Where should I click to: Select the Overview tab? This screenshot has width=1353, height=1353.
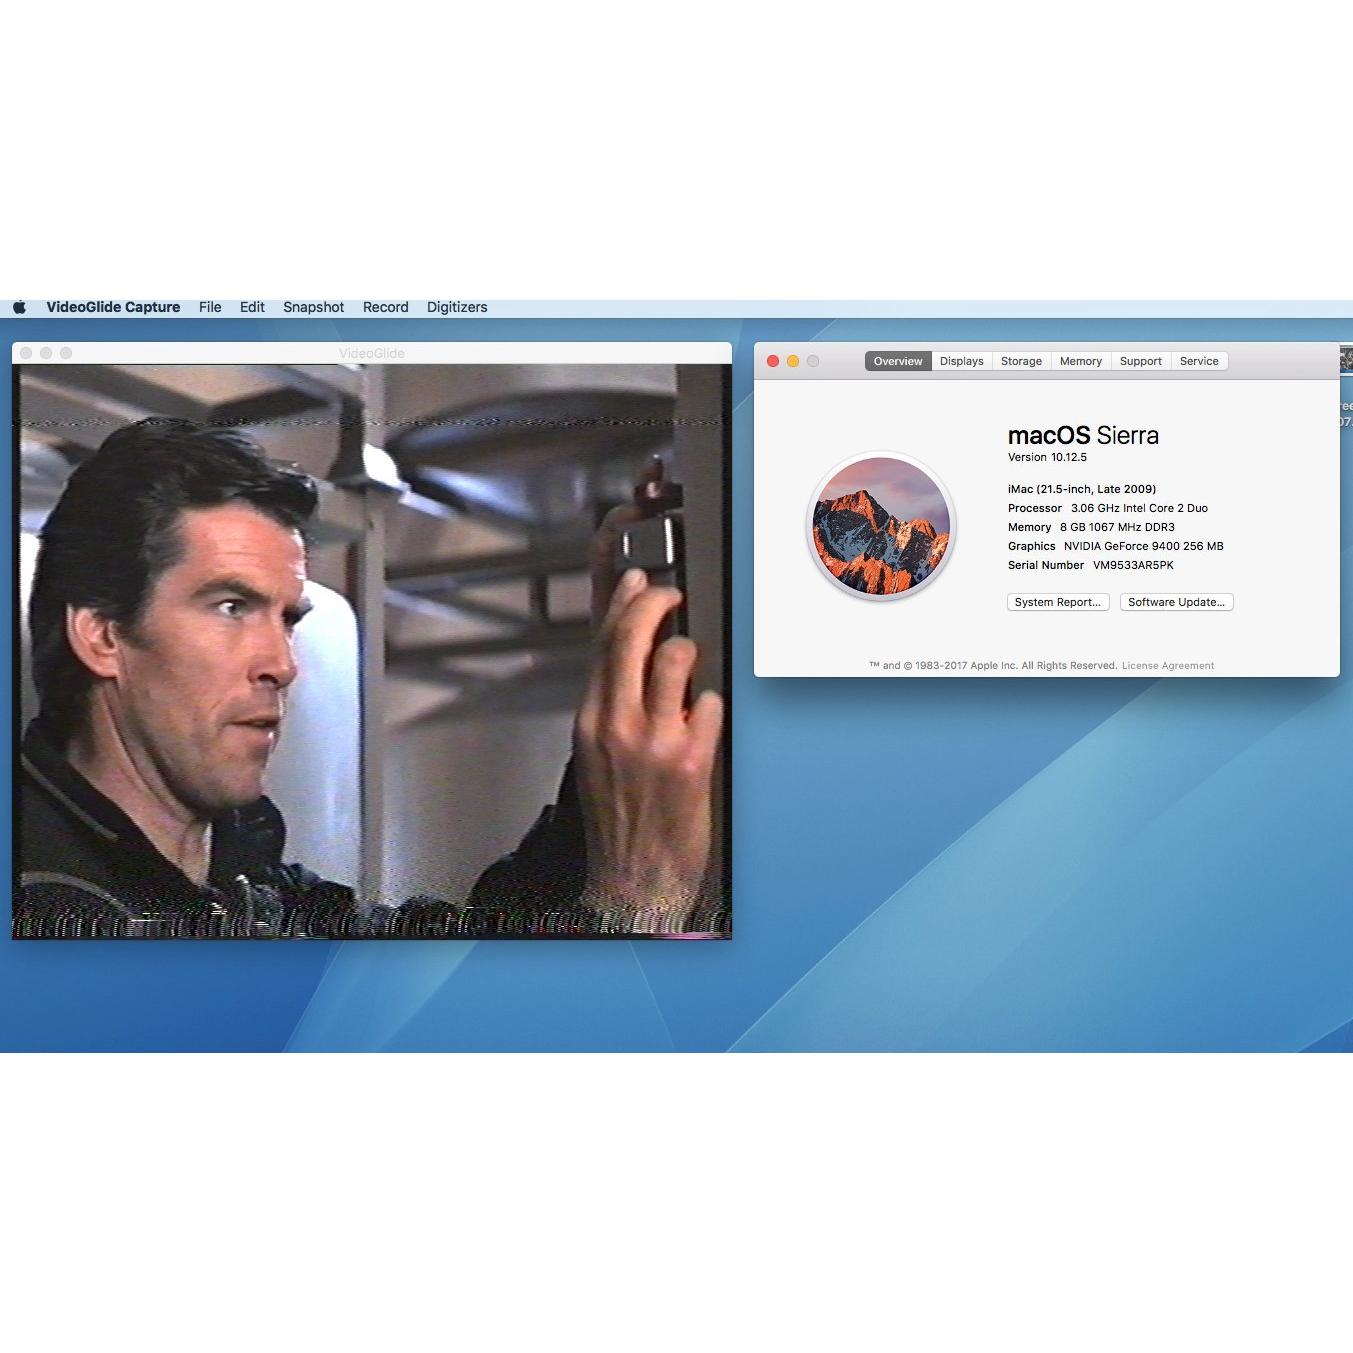click(898, 361)
